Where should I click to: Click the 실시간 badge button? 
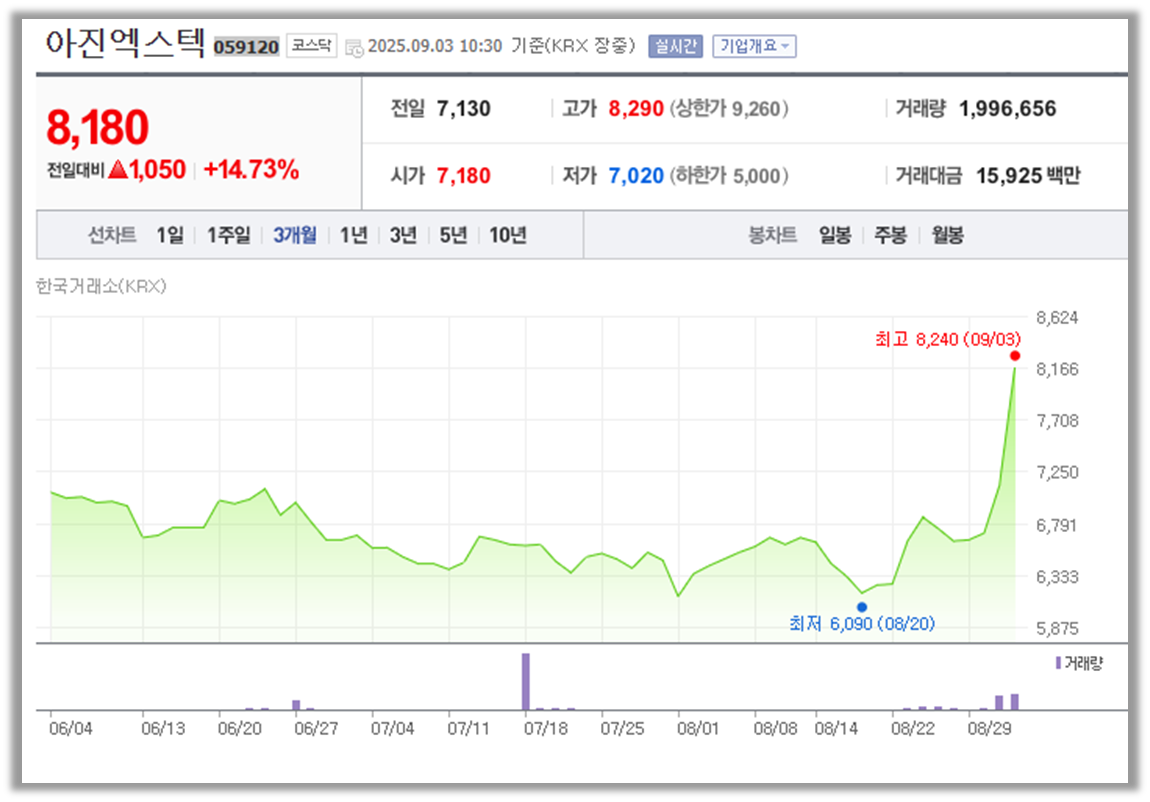675,46
